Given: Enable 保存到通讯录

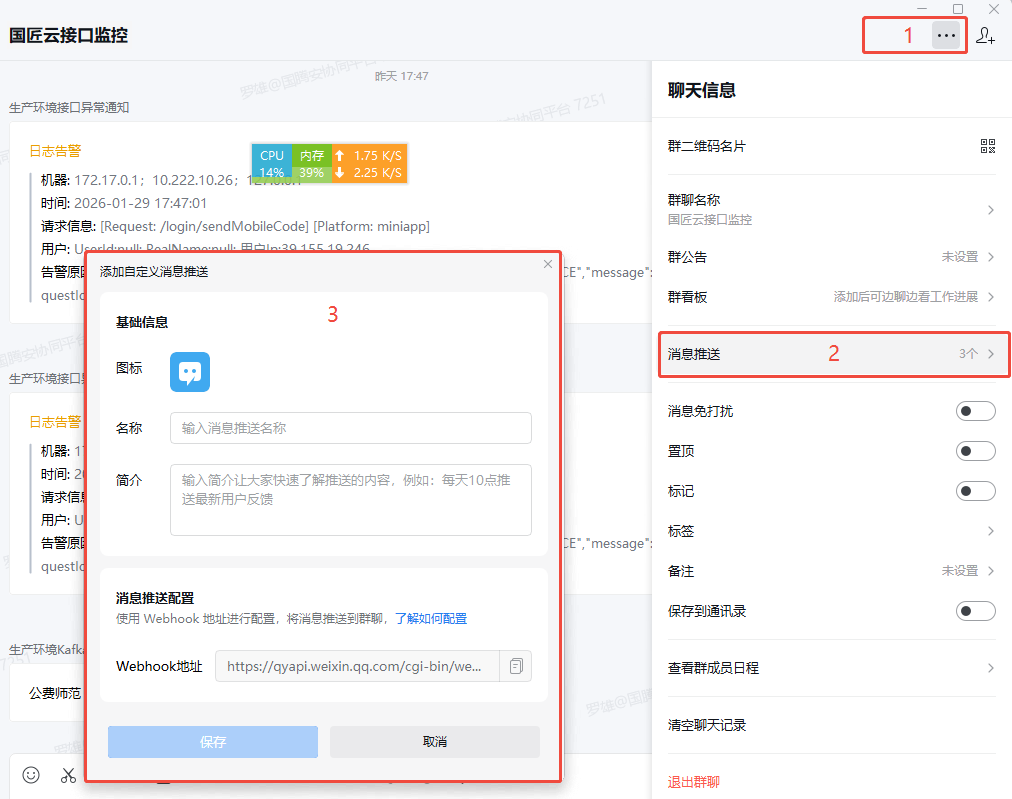Looking at the screenshot, I should point(975,610).
